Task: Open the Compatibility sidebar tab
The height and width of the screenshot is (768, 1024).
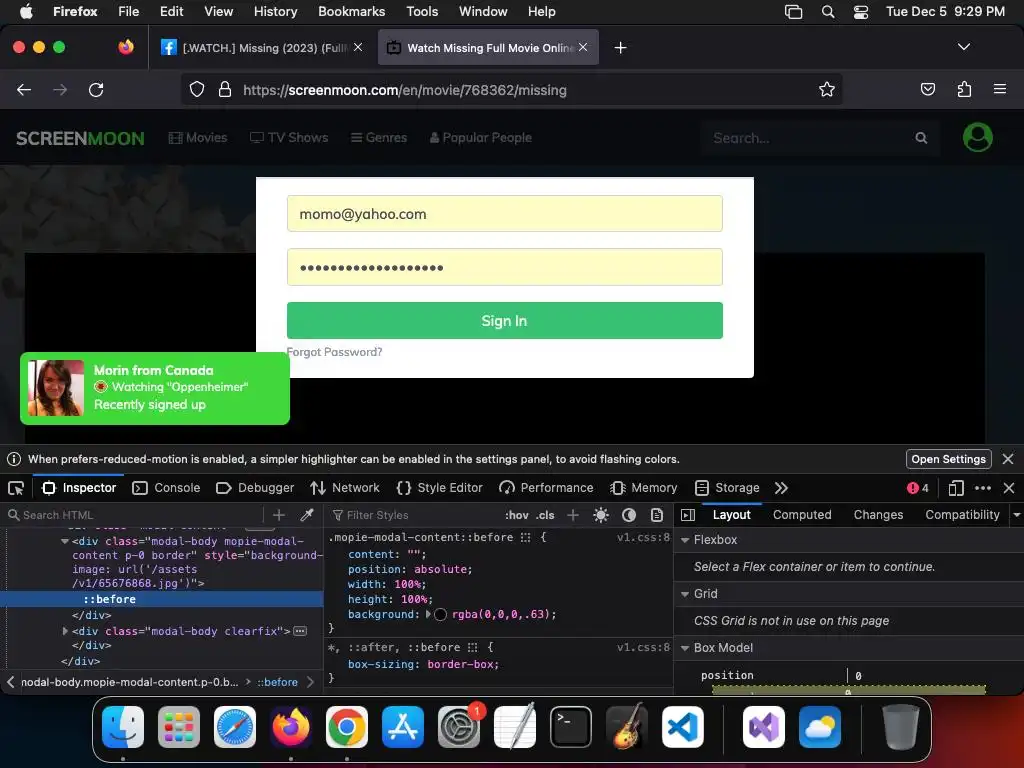Action: click(962, 515)
